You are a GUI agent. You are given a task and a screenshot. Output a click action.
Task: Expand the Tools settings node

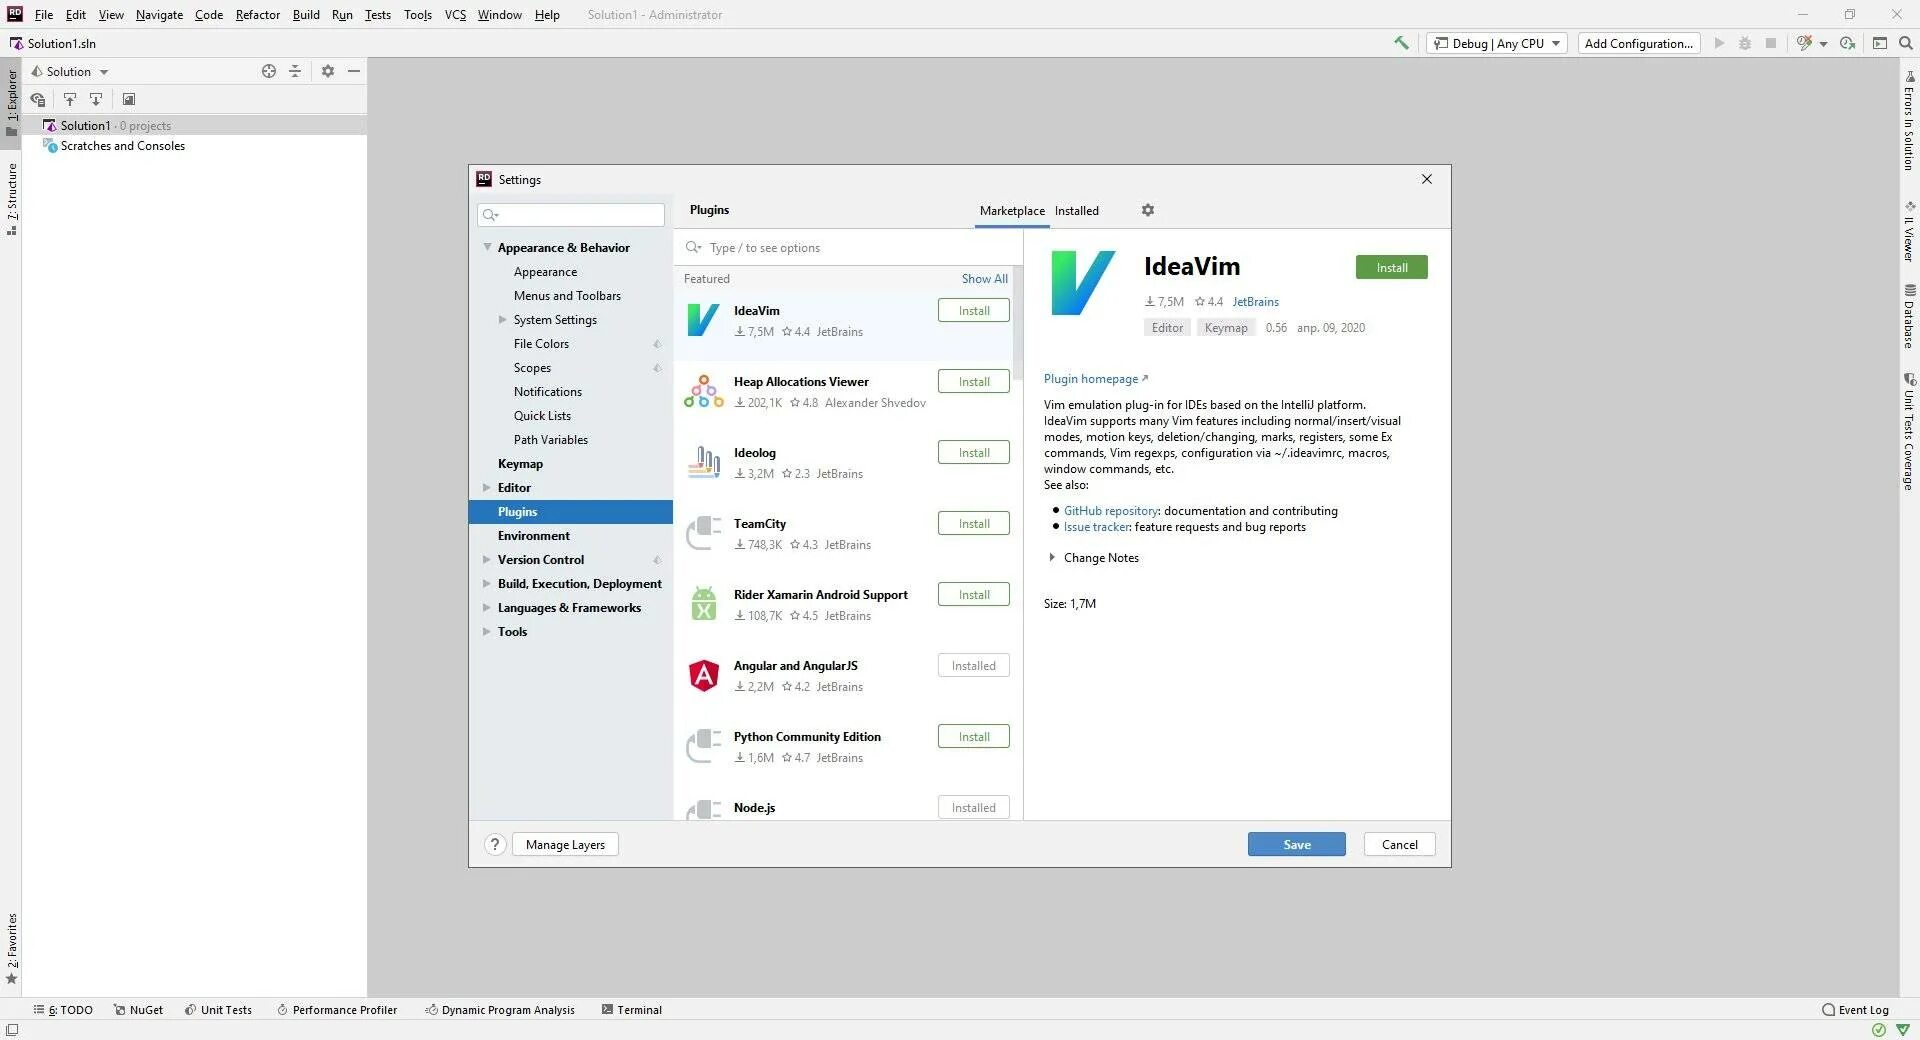point(487,631)
